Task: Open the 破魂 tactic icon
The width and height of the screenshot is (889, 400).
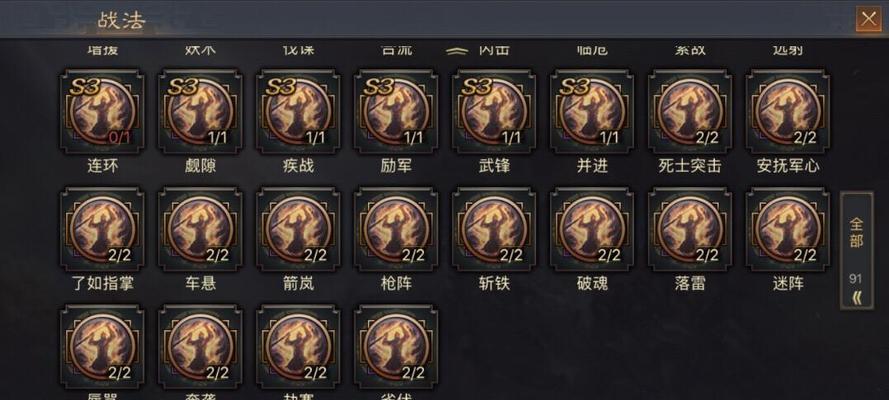Action: tap(592, 229)
